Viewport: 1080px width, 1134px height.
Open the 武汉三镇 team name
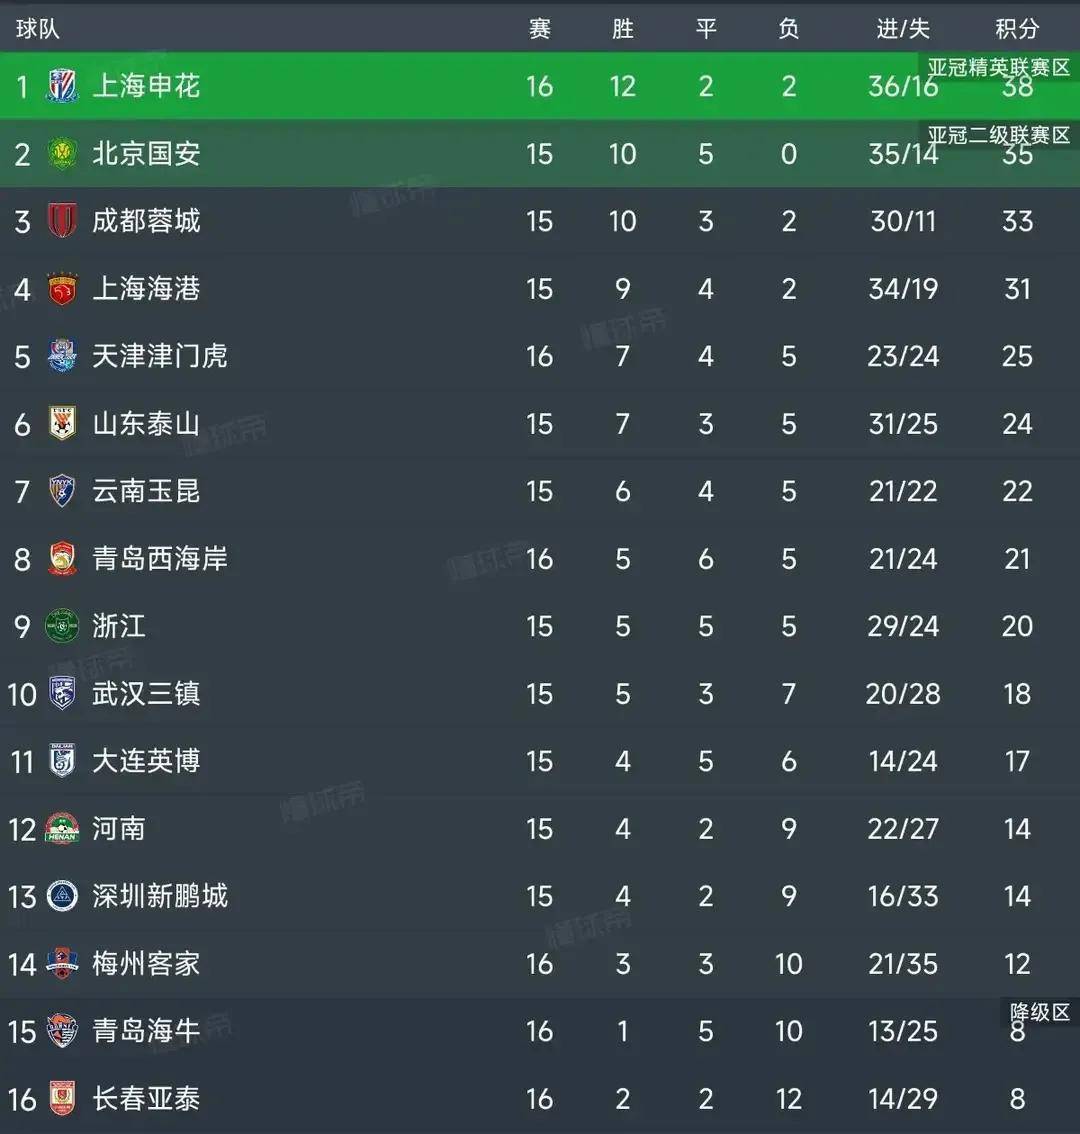pyautogui.click(x=146, y=694)
